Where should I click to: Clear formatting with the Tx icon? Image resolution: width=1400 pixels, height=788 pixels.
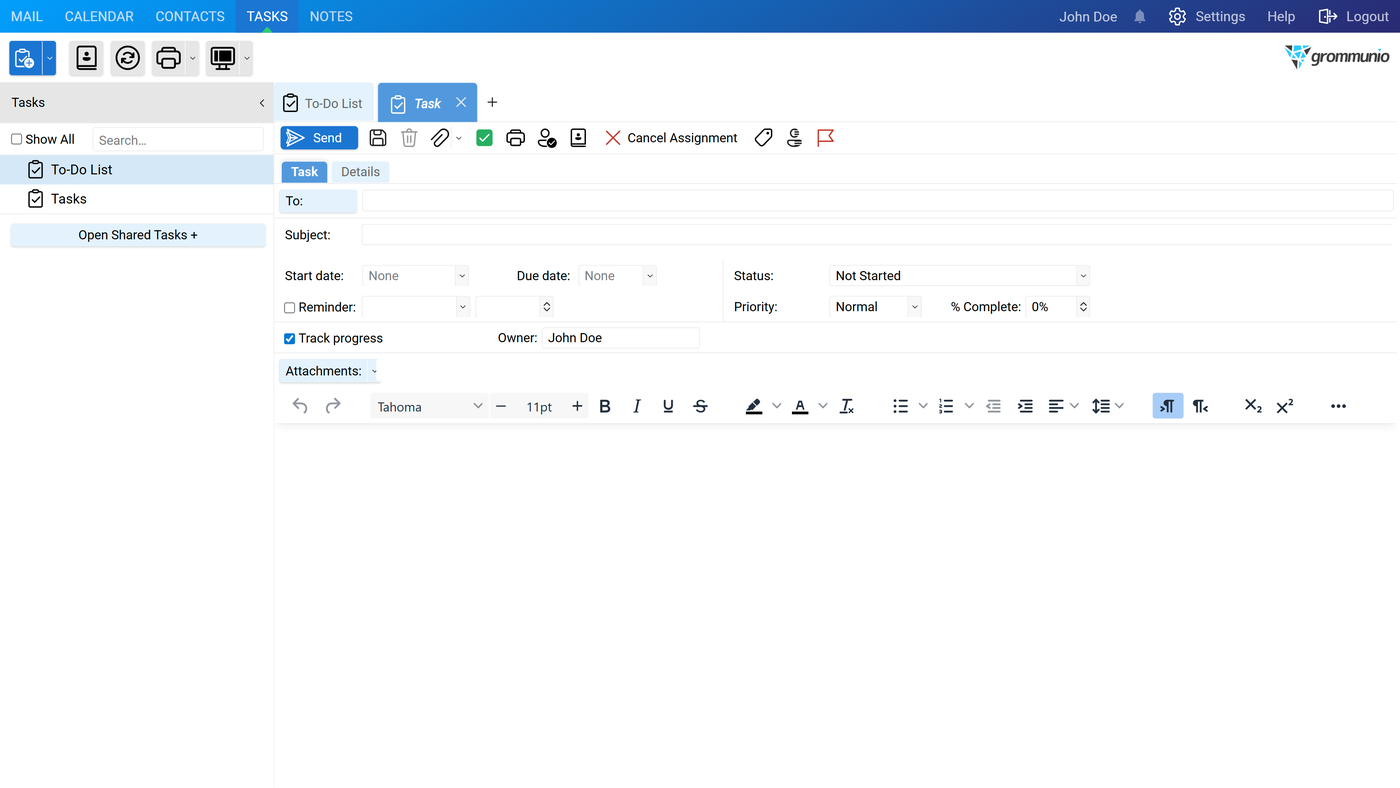[x=847, y=406]
